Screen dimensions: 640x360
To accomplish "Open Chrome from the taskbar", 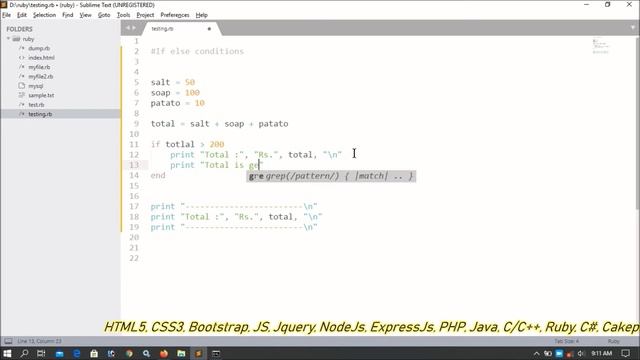I will pyautogui.click(x=129, y=353).
